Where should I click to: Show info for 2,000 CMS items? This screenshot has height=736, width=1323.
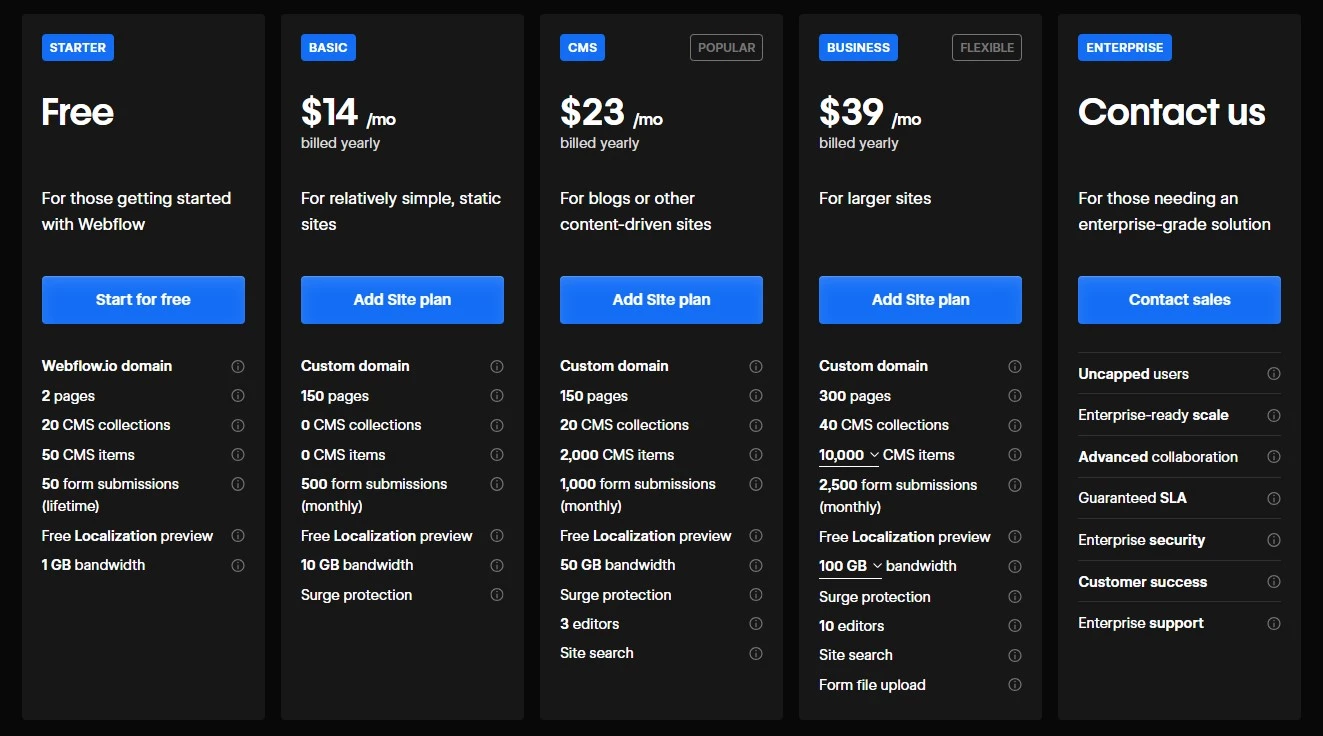pyautogui.click(x=756, y=455)
